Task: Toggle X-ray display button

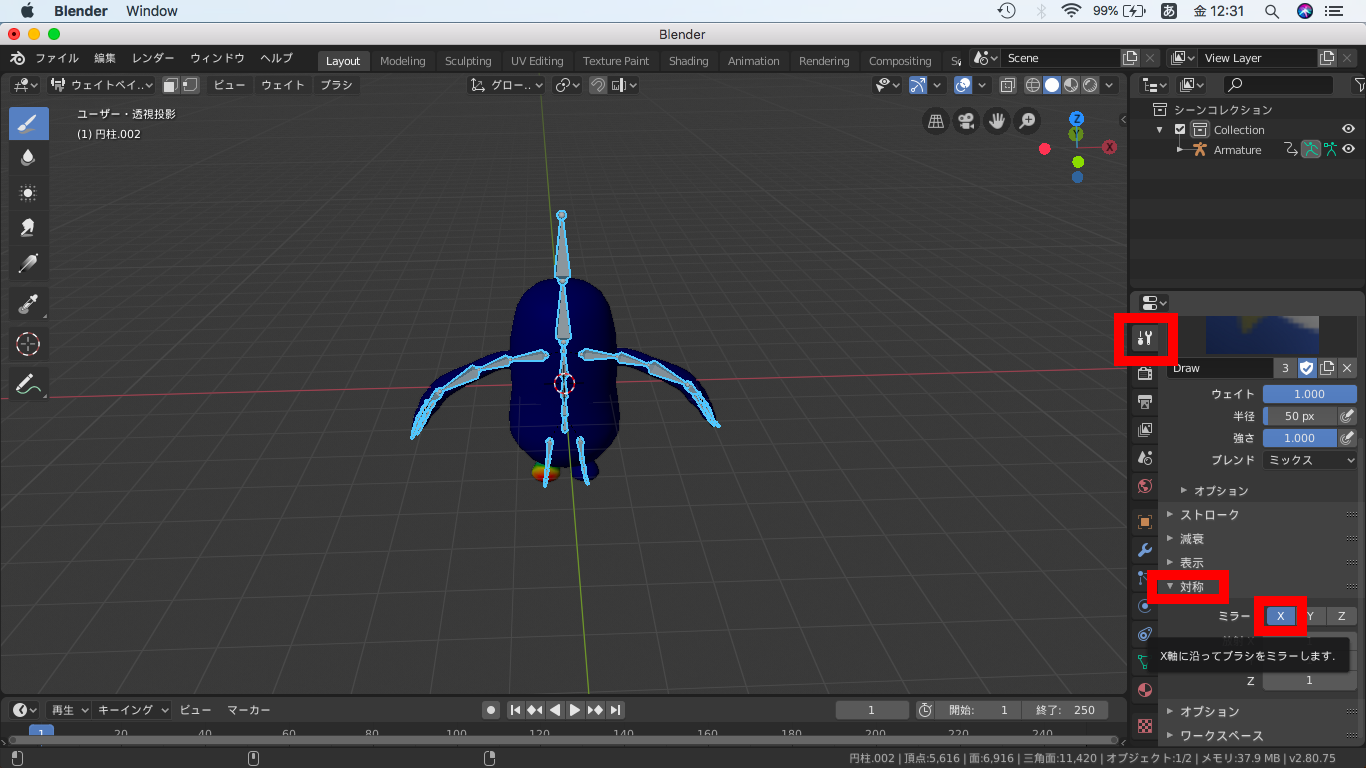Action: click(1008, 85)
